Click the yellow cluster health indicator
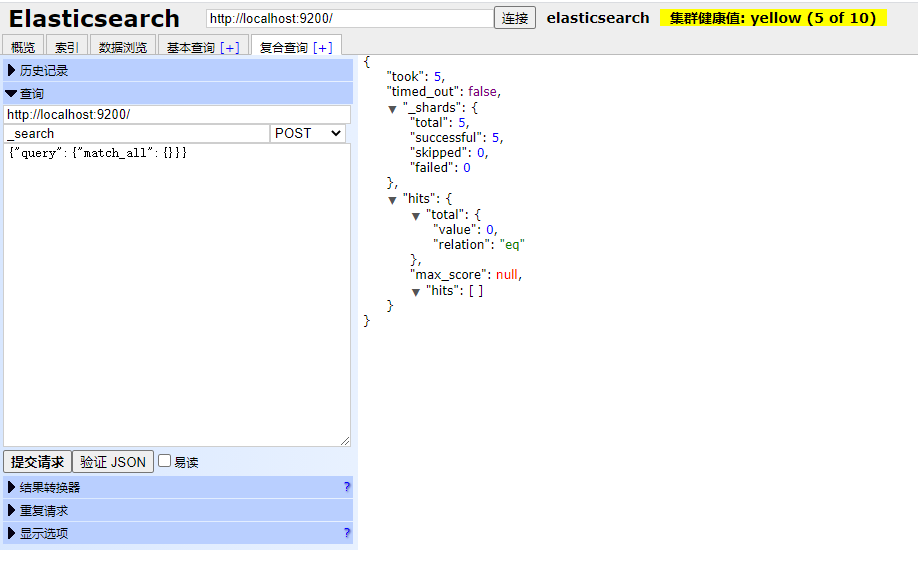 coord(773,18)
